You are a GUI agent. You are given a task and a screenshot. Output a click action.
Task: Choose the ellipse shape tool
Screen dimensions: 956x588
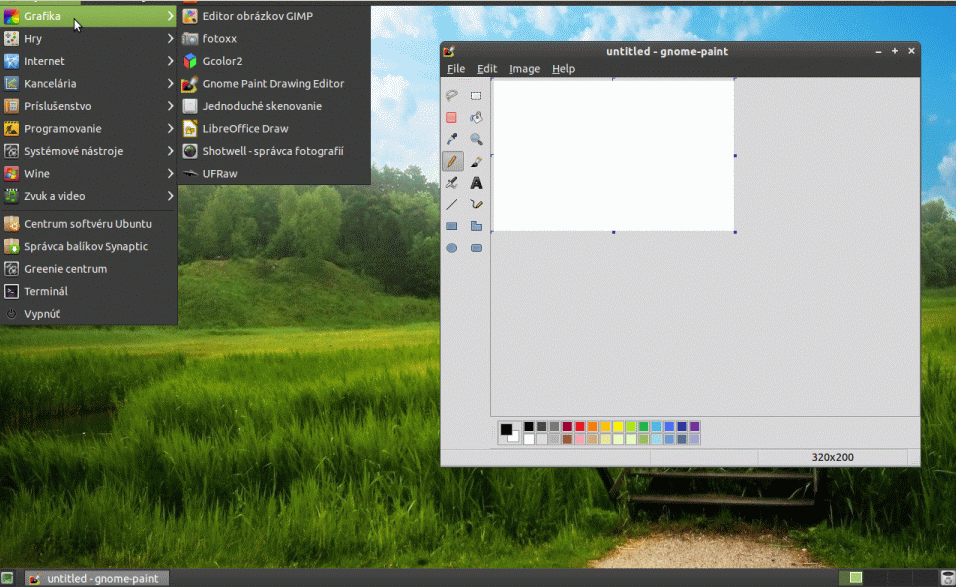coord(452,248)
